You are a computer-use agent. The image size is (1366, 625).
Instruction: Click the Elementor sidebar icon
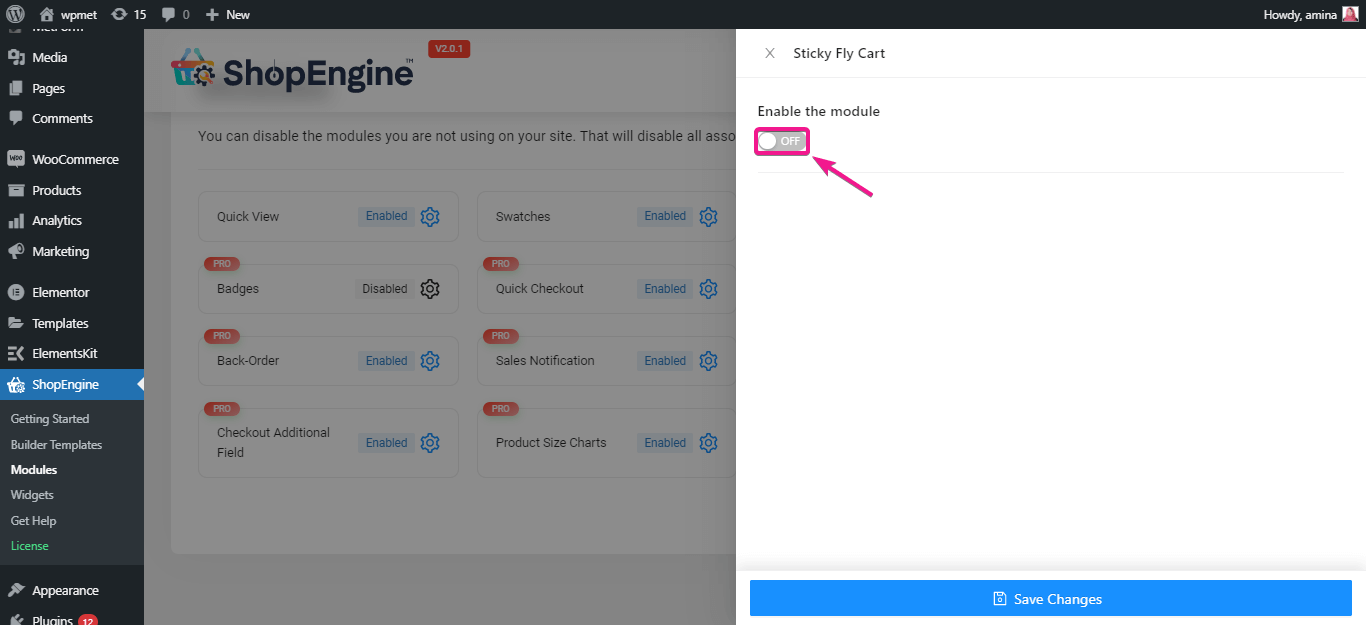(x=16, y=293)
